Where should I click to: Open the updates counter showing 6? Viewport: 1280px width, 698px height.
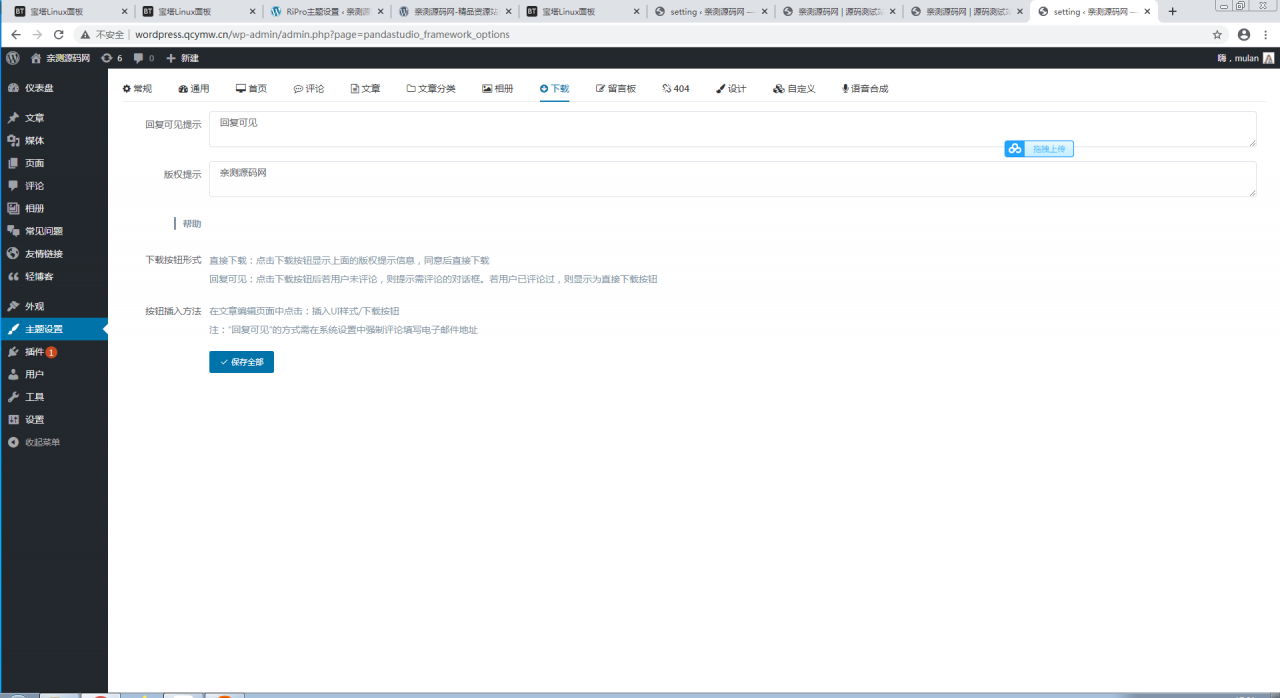(x=111, y=58)
